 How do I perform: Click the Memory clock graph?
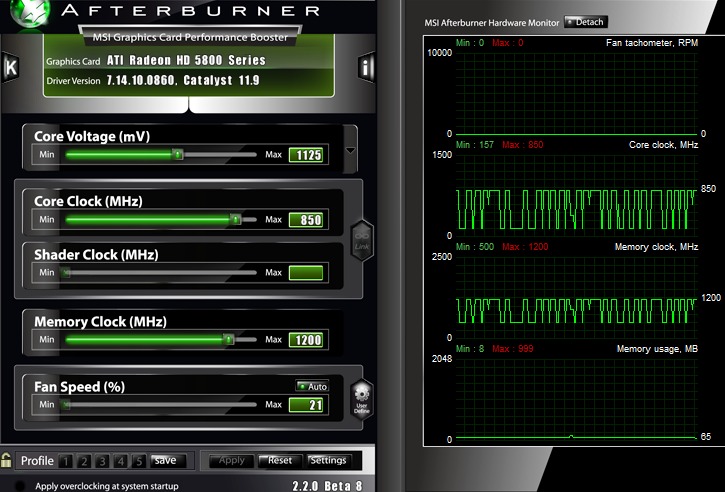tap(576, 298)
